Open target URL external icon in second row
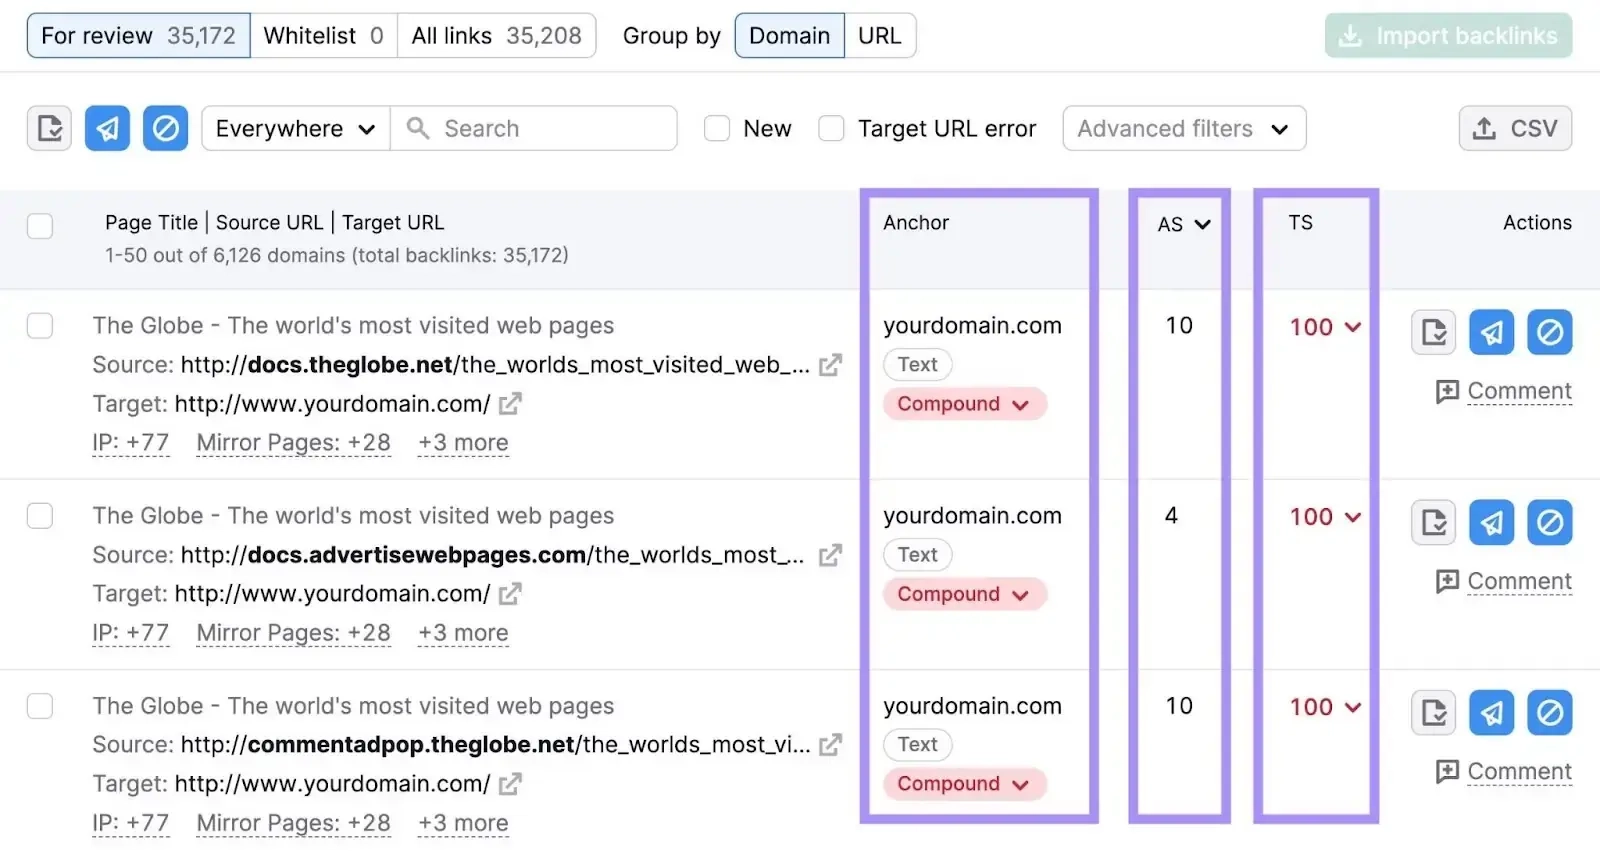 tap(510, 594)
